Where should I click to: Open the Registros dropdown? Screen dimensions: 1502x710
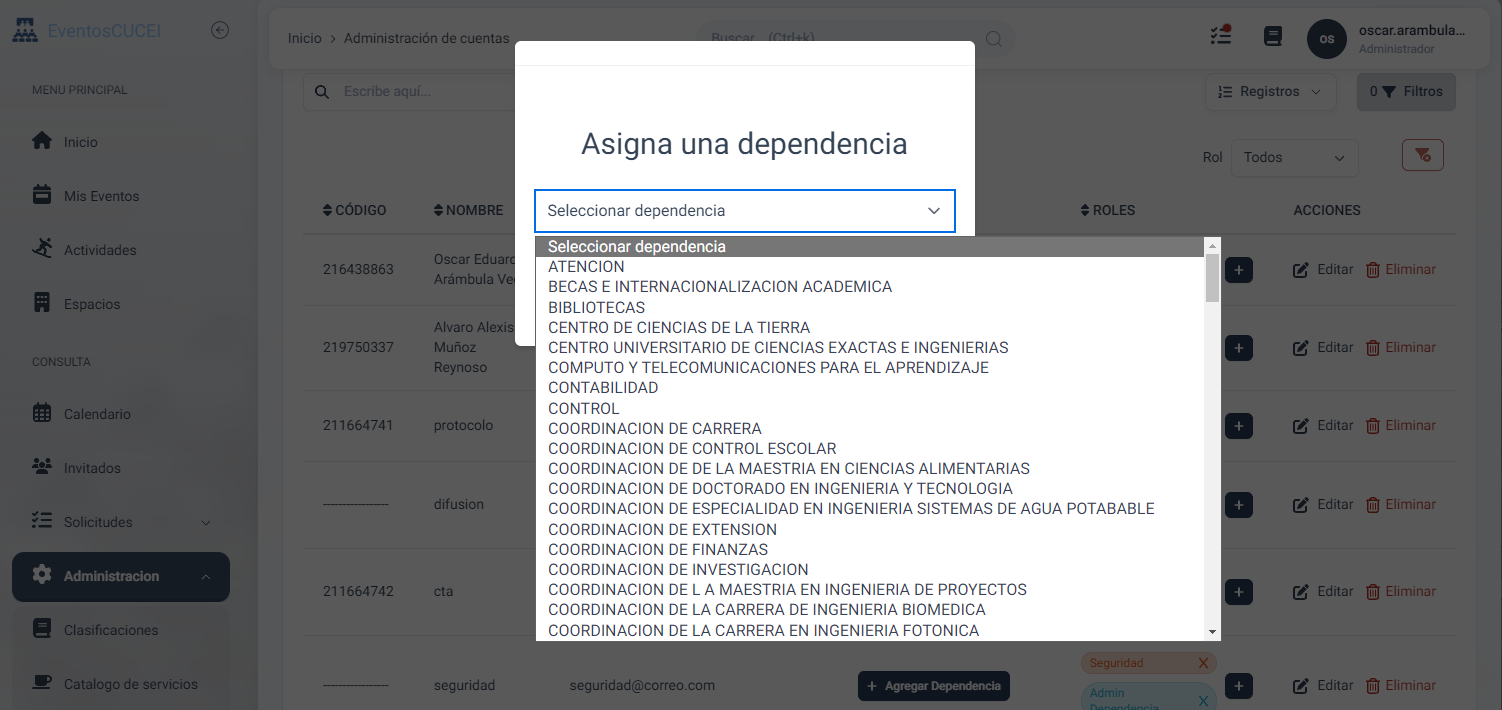1270,91
